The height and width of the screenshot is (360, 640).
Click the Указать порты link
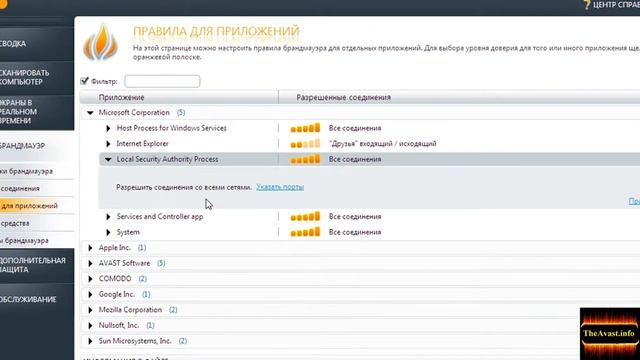280,187
